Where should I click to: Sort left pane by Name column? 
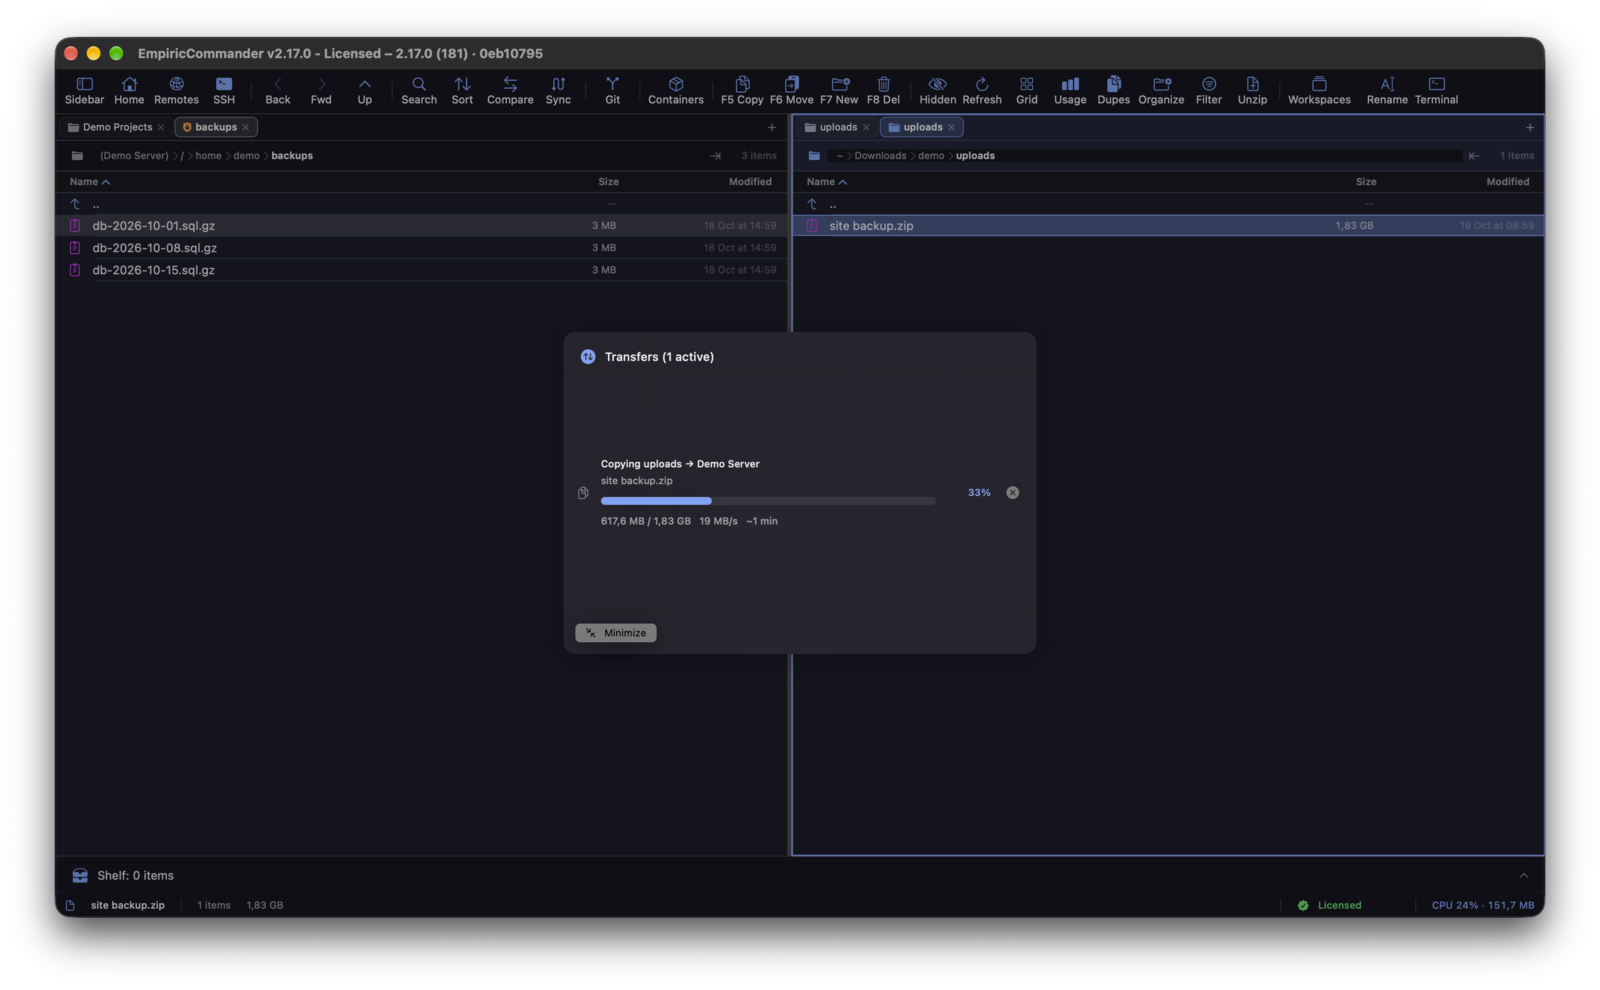click(x=90, y=182)
